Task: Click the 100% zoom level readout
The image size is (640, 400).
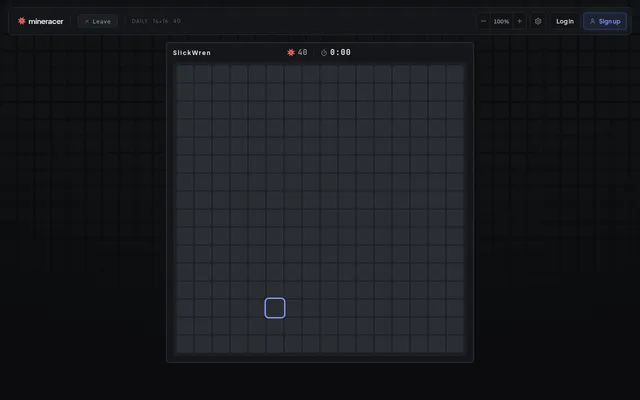Action: [501, 22]
